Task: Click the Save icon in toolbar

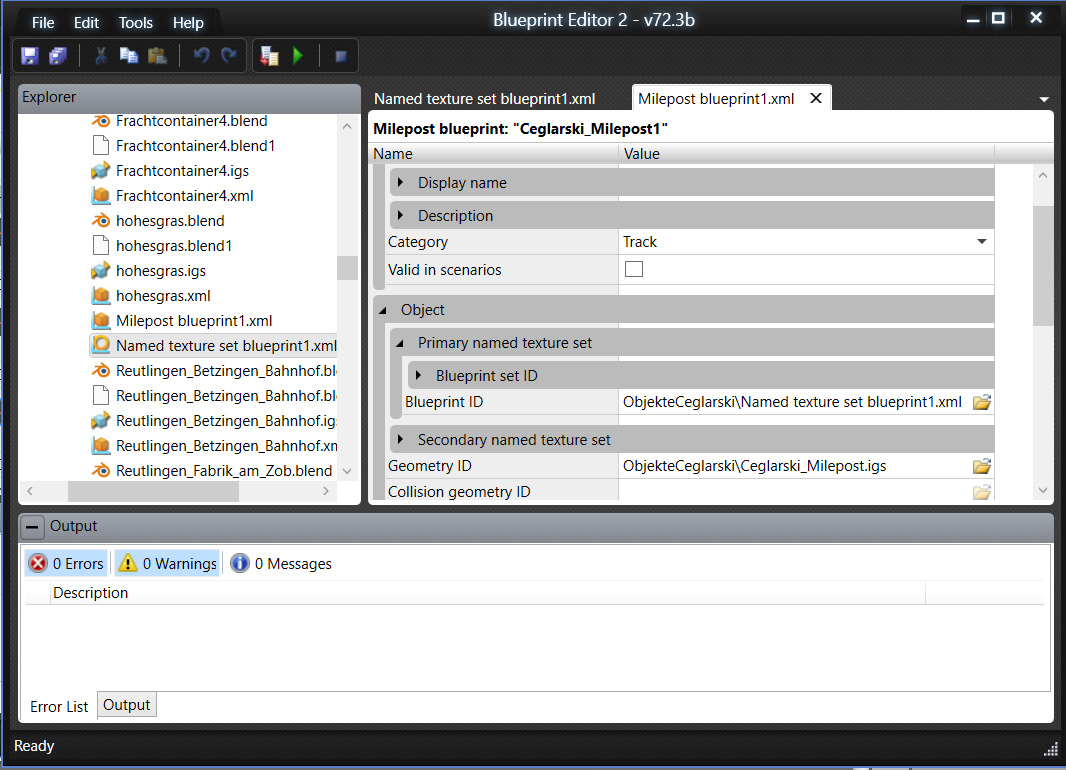Action: pyautogui.click(x=29, y=56)
